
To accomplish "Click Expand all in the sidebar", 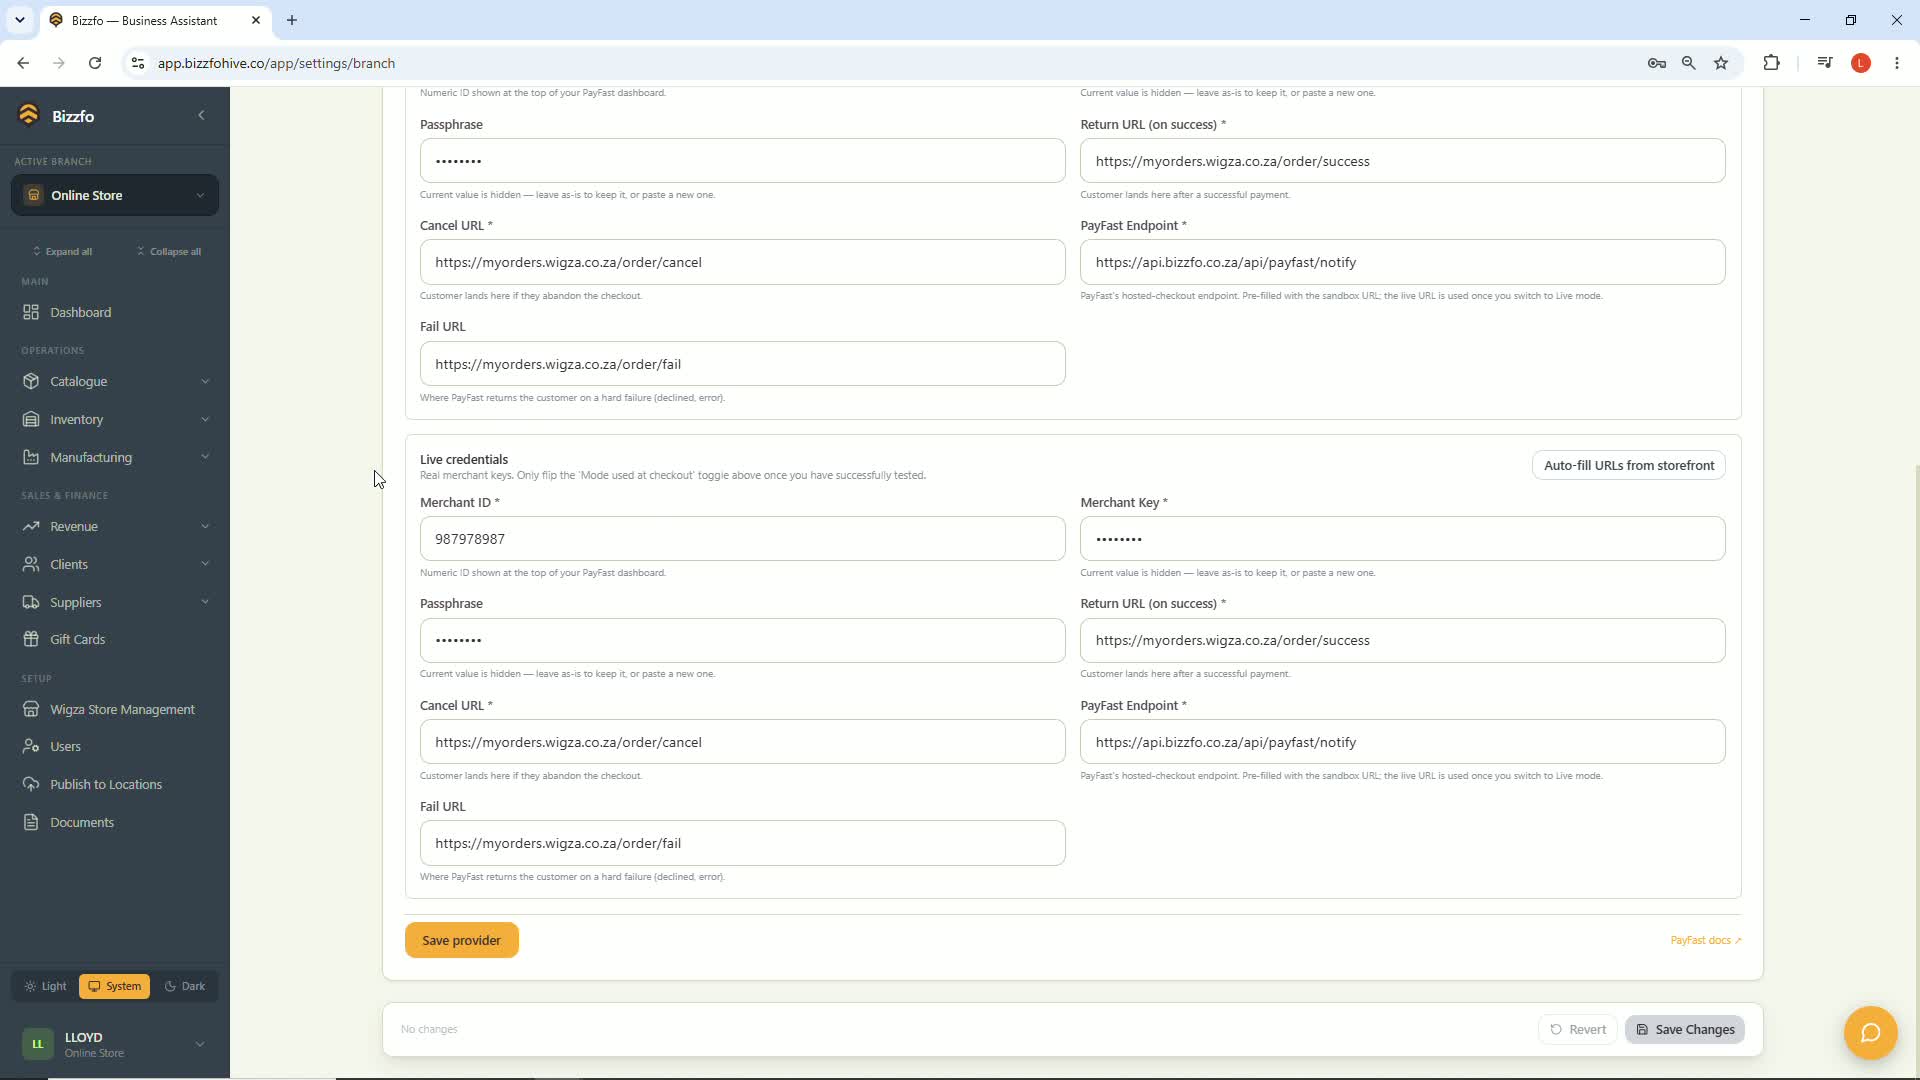I will (62, 251).
